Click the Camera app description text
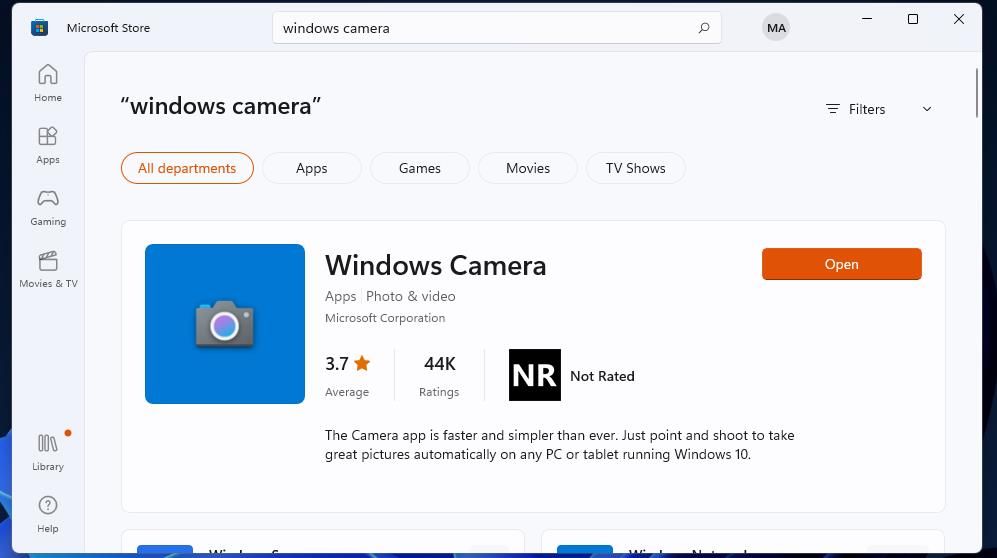This screenshot has height=558, width=997. point(560,444)
